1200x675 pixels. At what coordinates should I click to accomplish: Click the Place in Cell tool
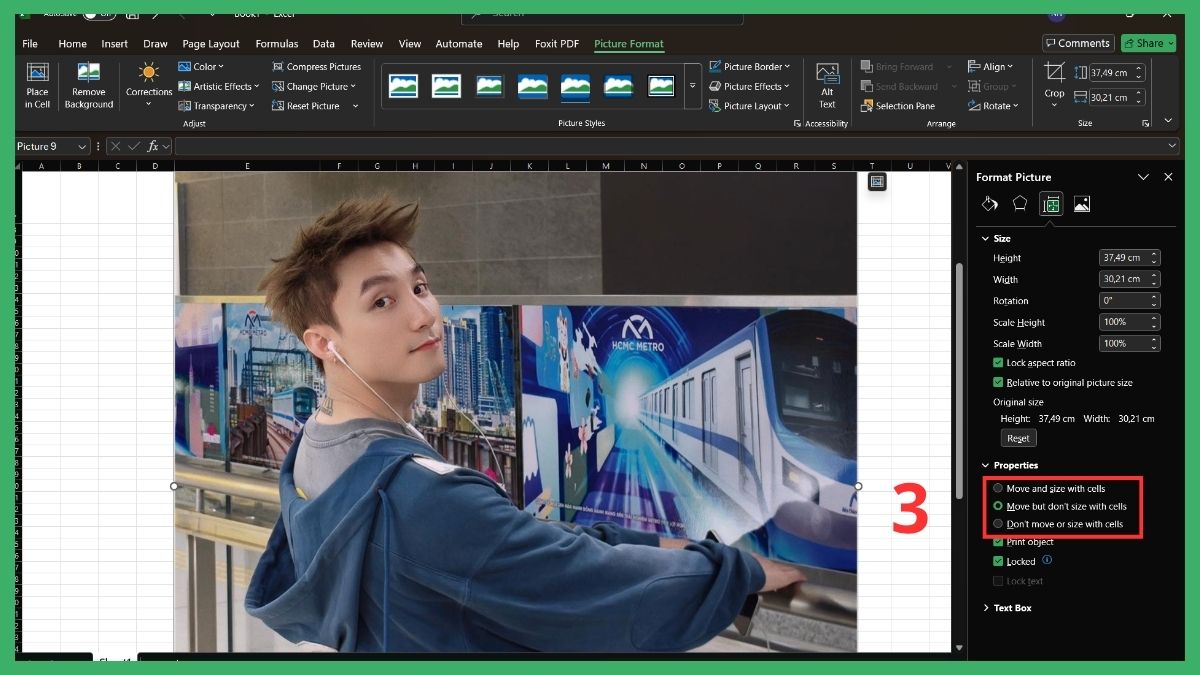[x=37, y=86]
